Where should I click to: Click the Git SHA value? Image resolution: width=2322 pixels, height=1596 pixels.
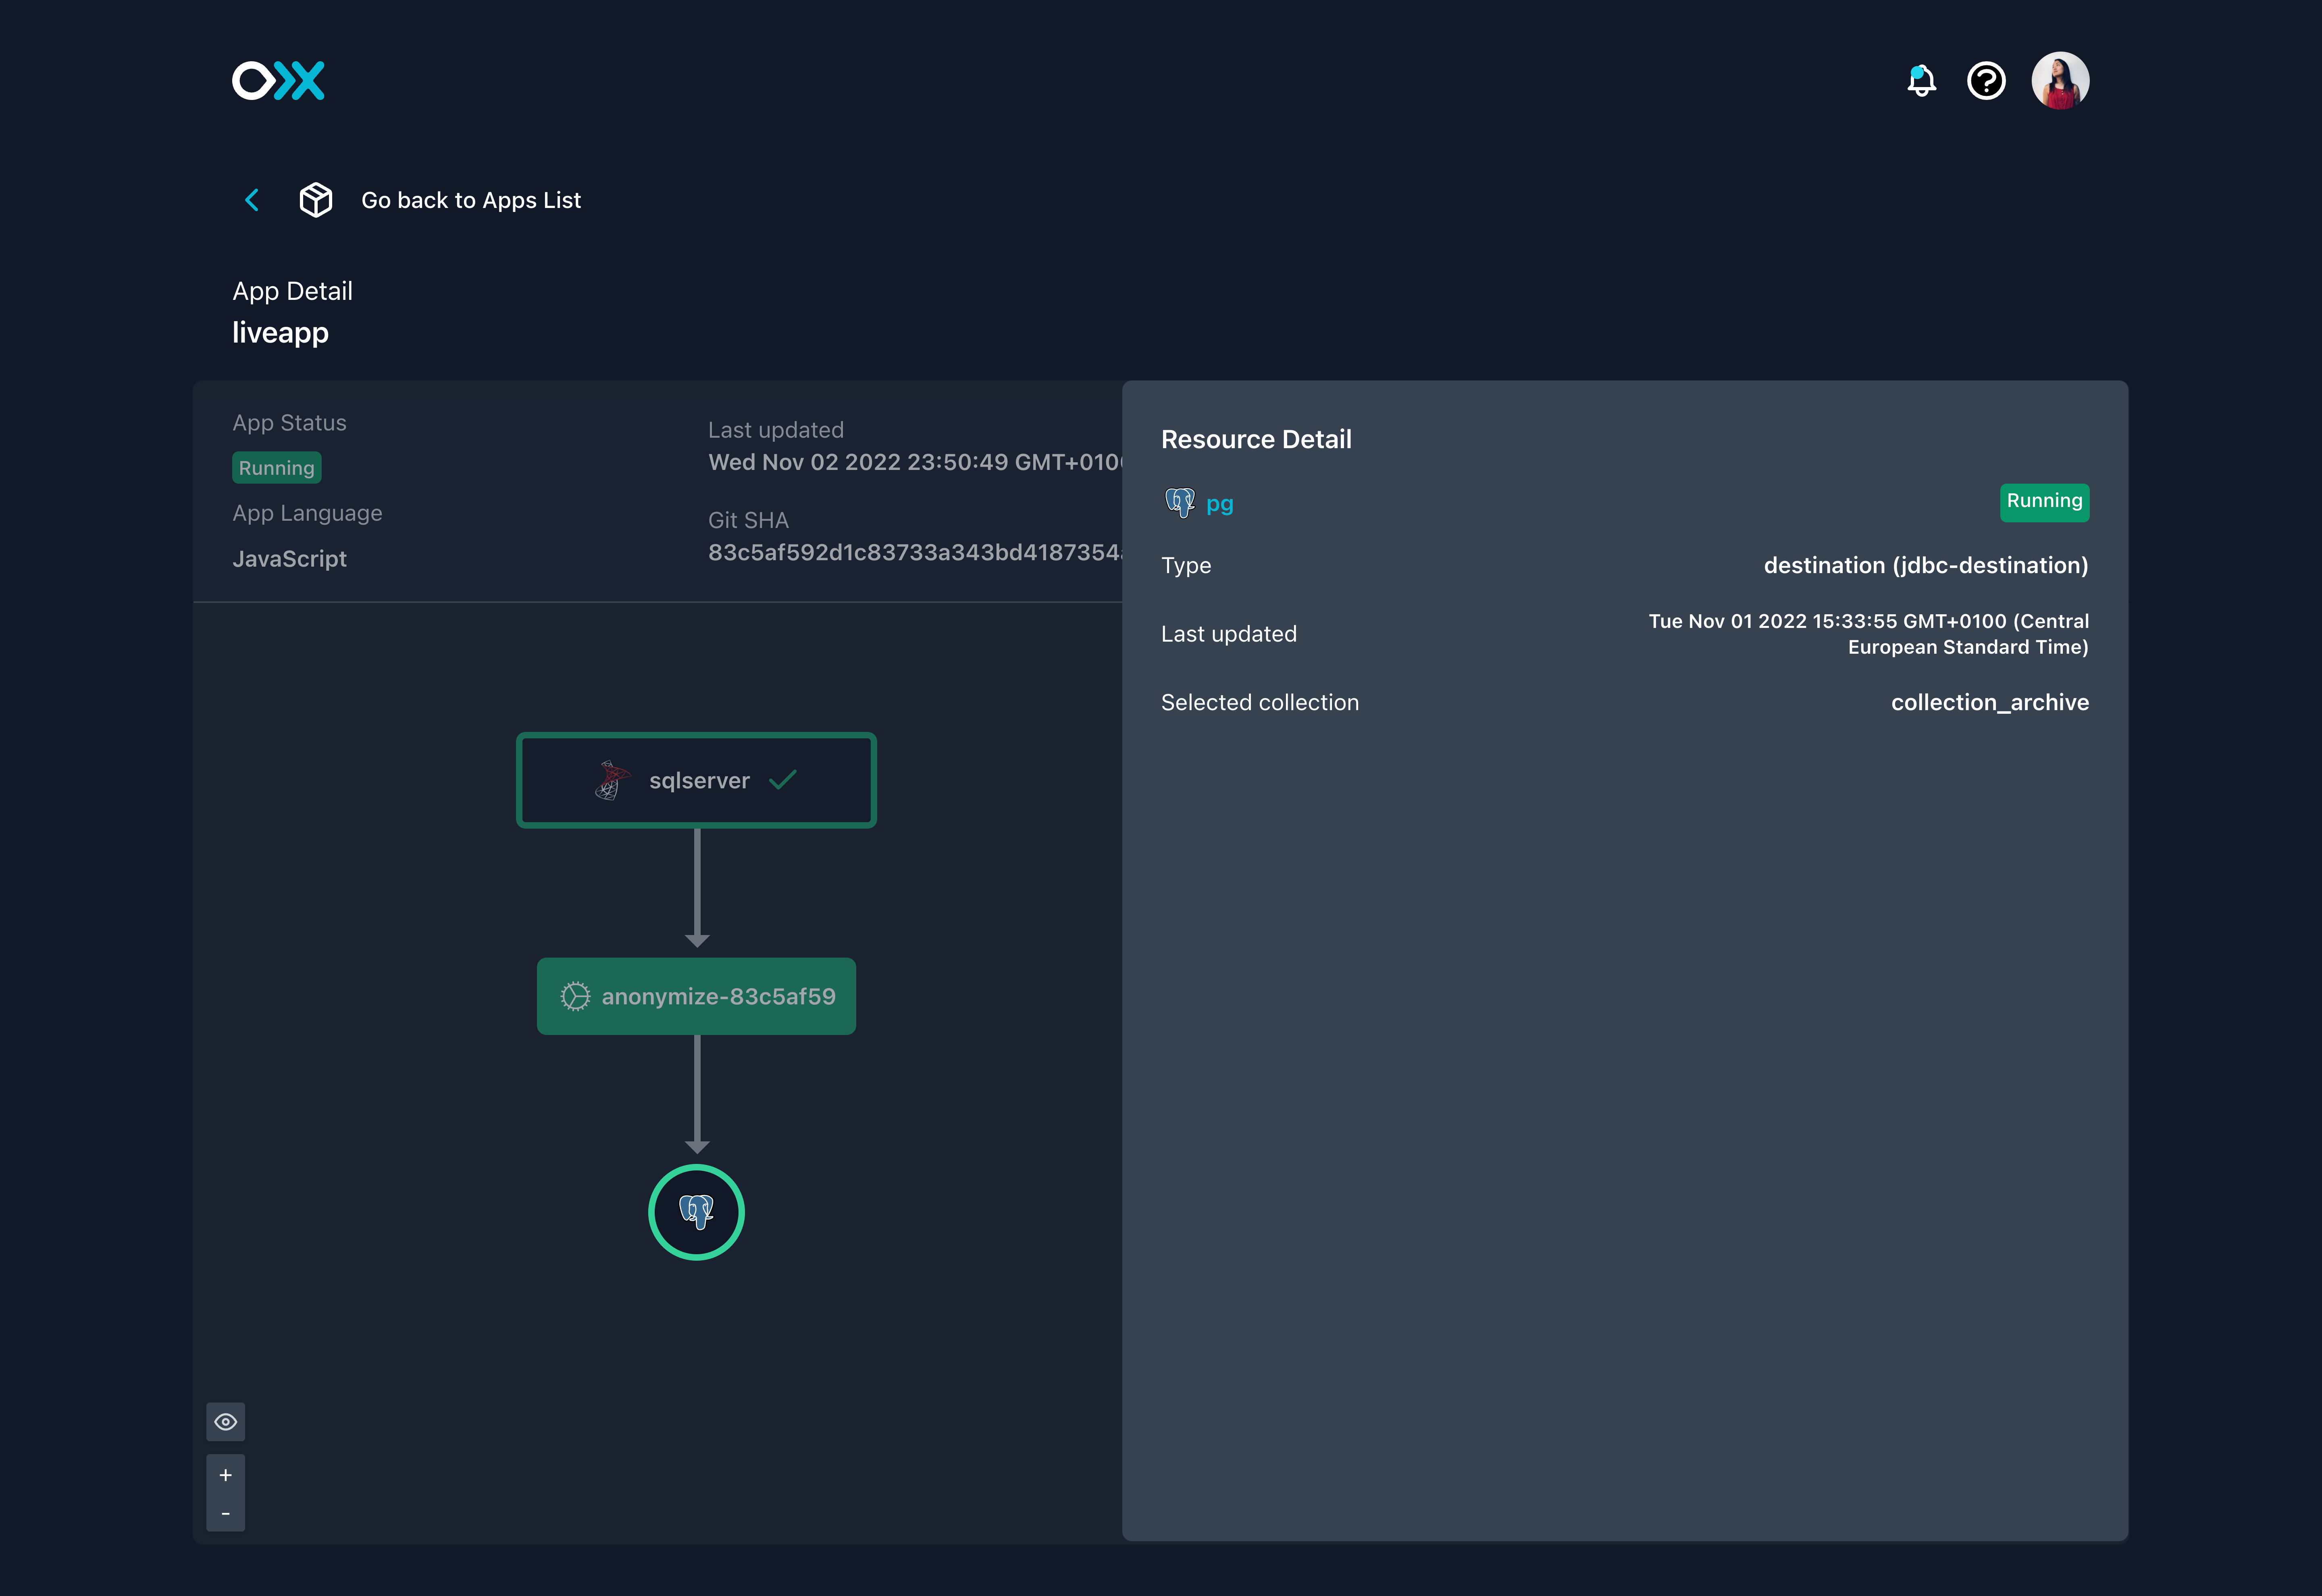point(915,553)
